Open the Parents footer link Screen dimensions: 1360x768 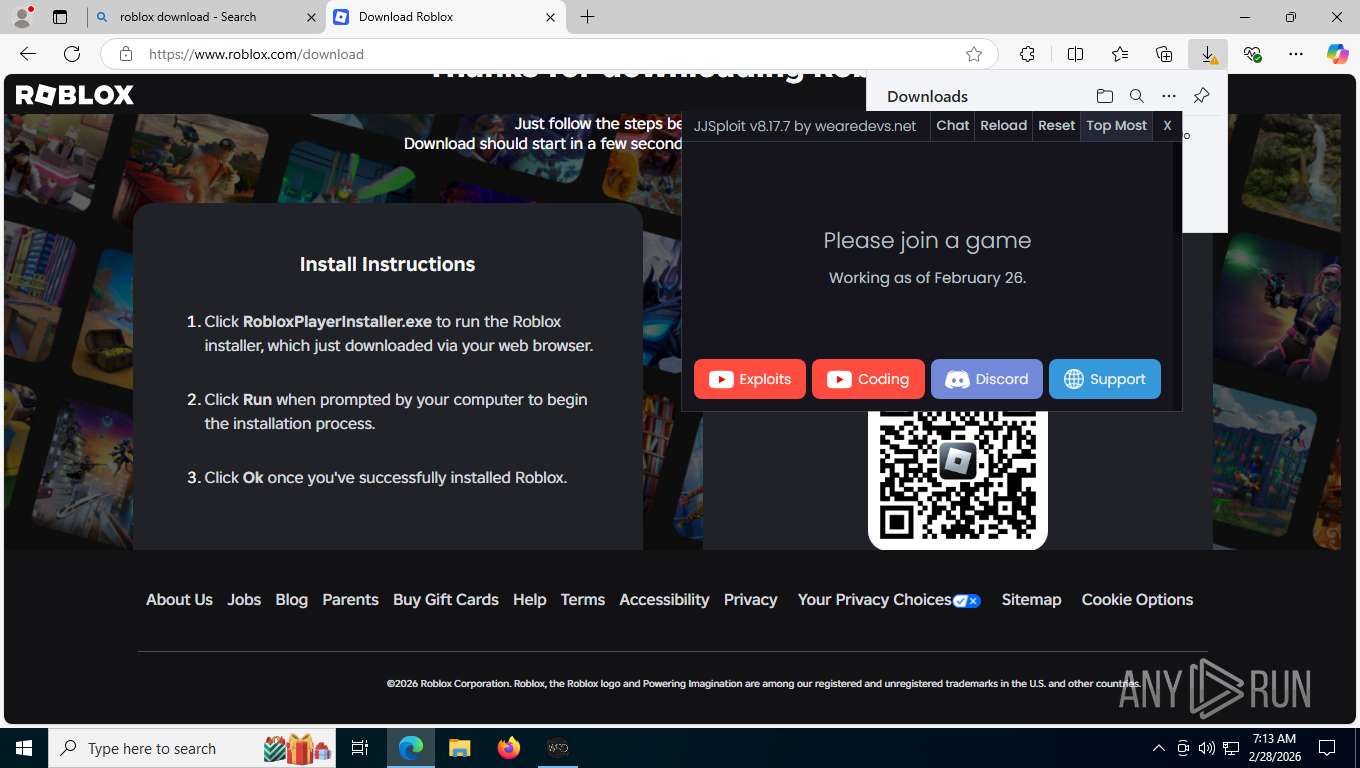pyautogui.click(x=350, y=599)
